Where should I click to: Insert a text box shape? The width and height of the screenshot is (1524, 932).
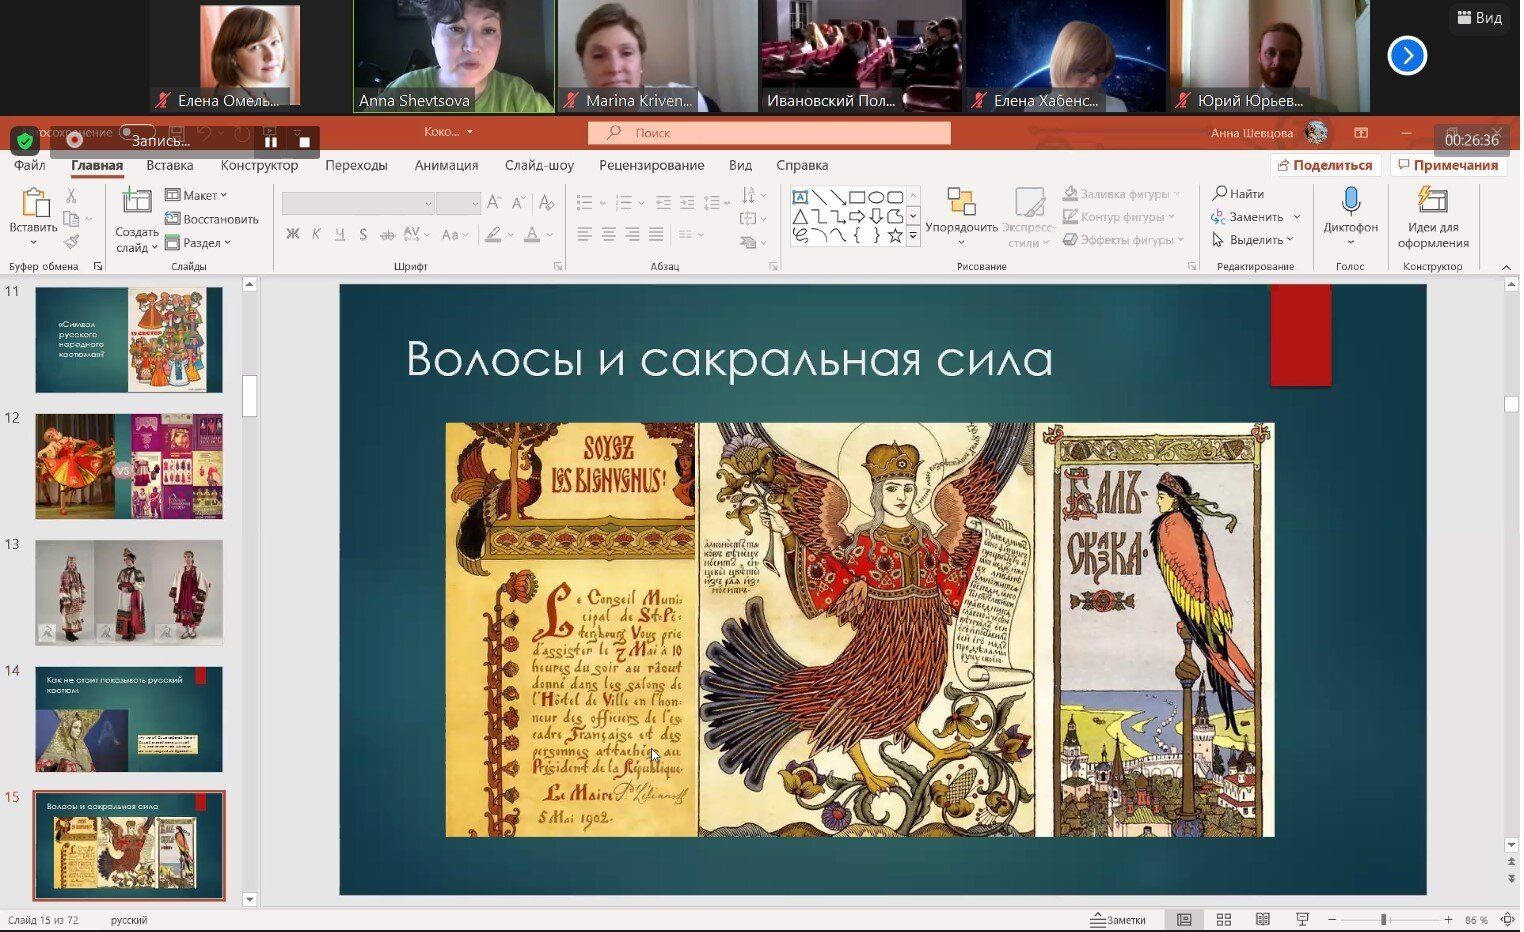point(800,197)
